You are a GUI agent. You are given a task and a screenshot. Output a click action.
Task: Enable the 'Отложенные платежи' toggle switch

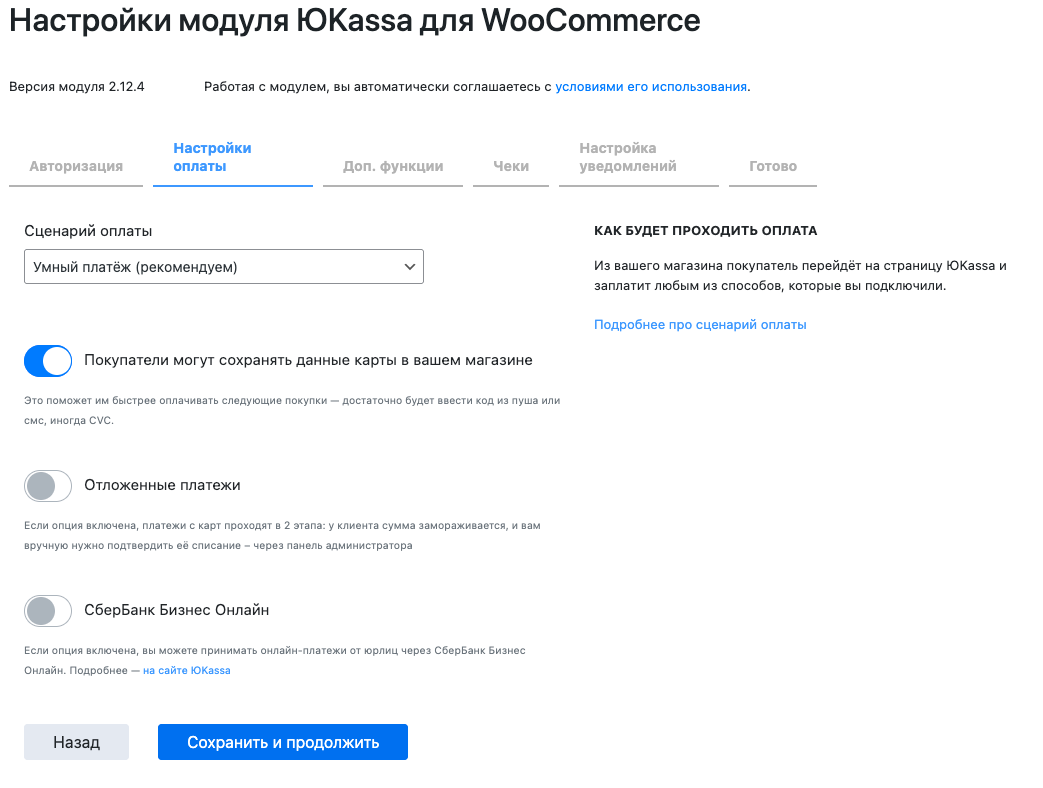[x=48, y=486]
